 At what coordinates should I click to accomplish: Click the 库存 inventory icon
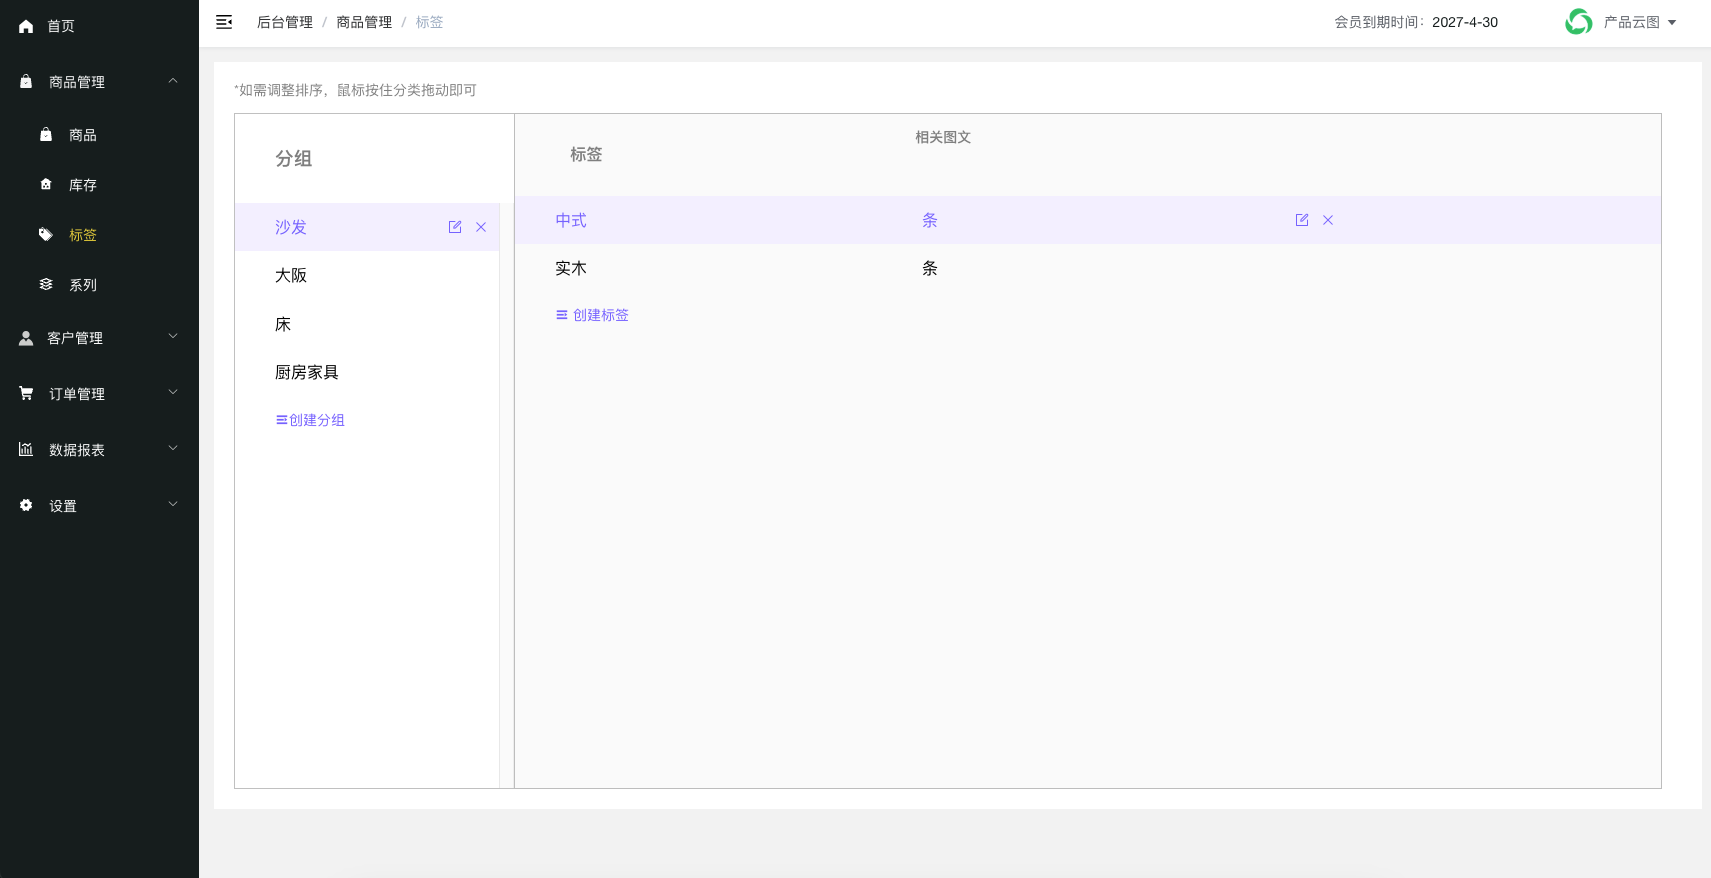click(x=46, y=184)
